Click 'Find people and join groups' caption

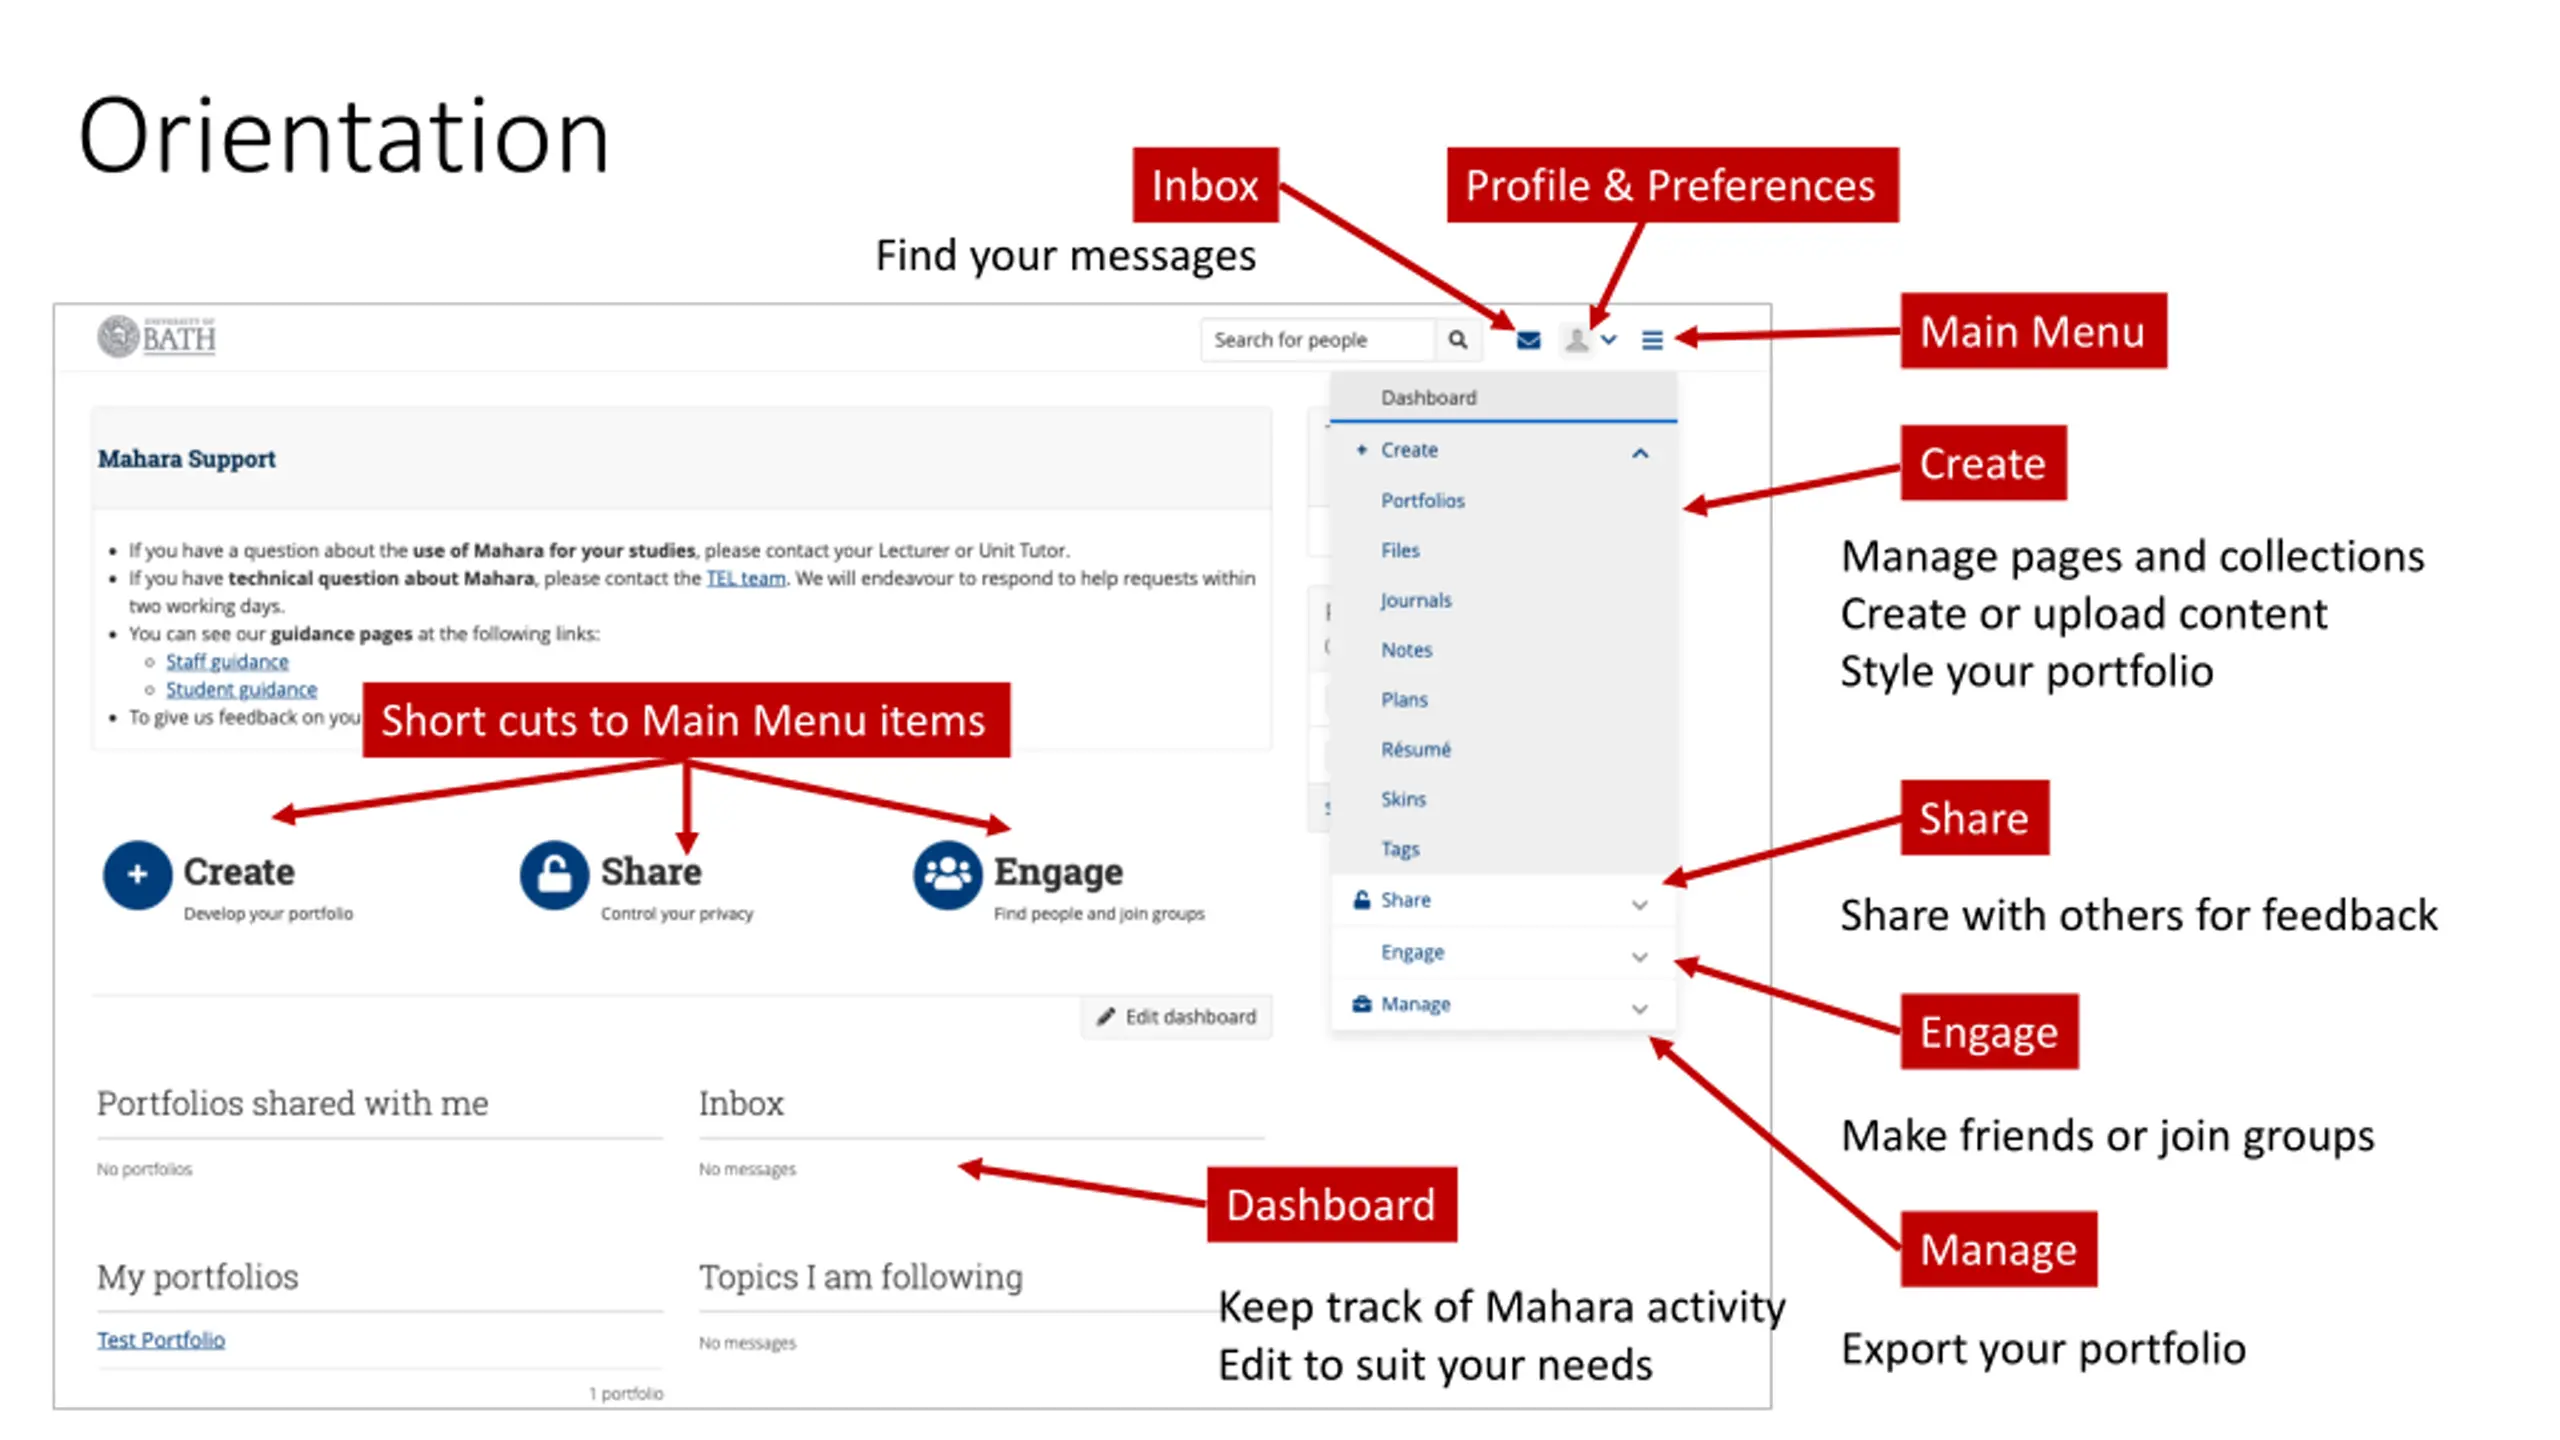click(x=1098, y=913)
